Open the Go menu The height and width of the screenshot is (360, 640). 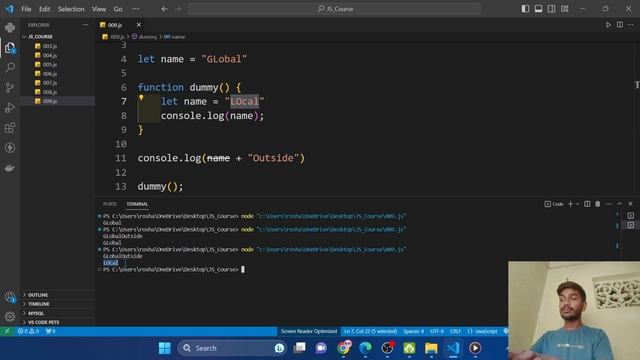[x=118, y=9]
